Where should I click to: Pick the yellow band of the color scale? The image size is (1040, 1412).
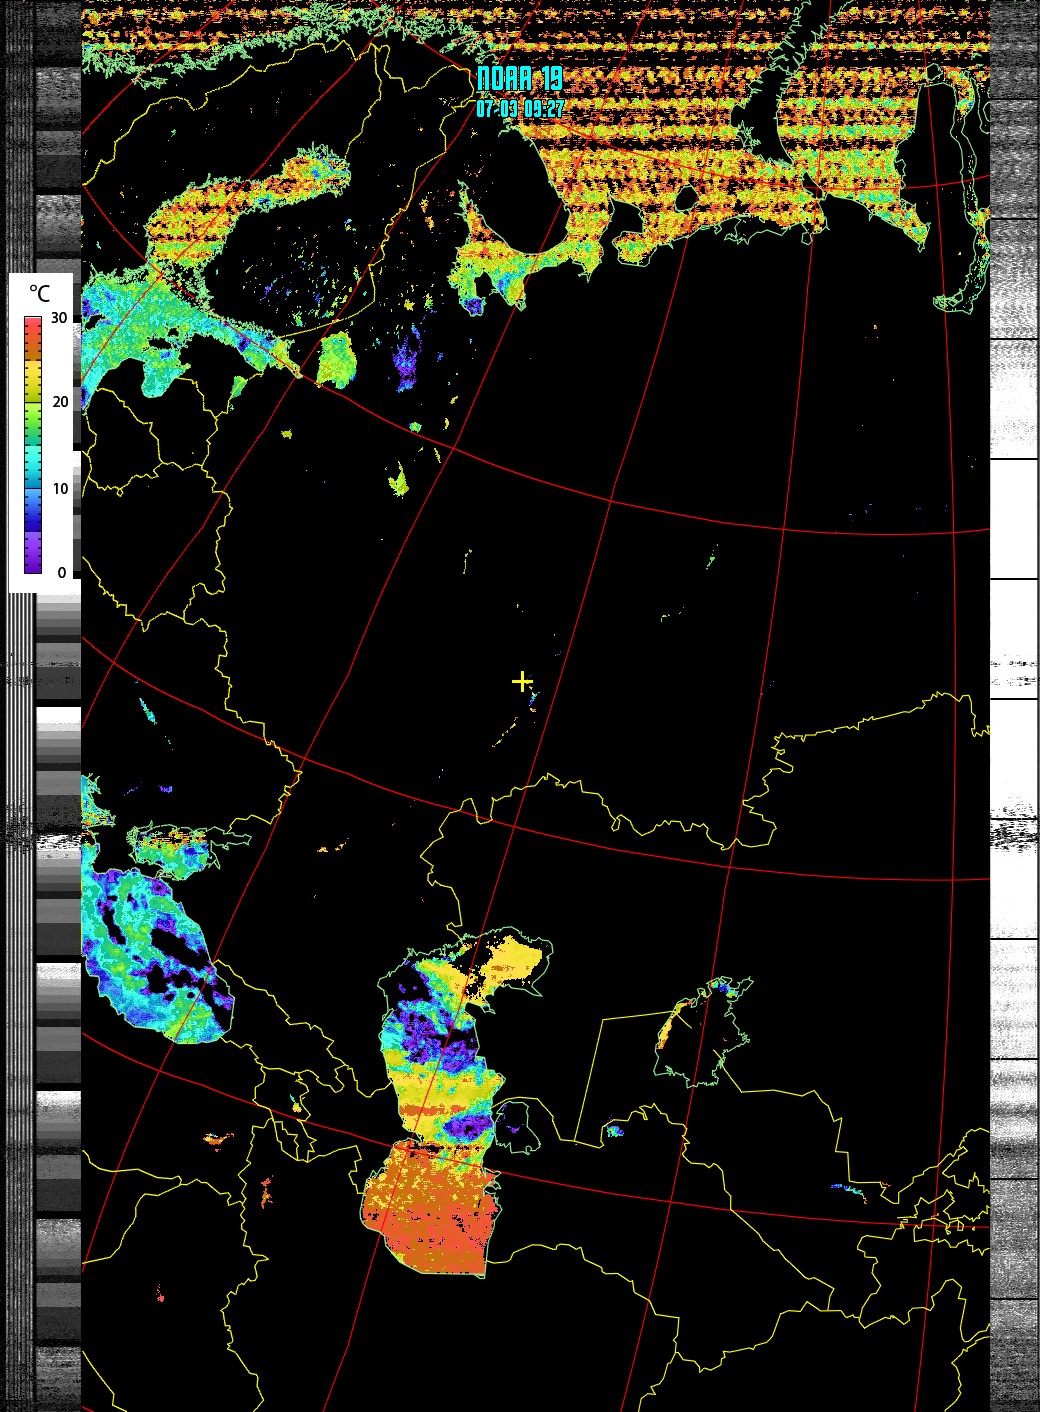pos(33,378)
